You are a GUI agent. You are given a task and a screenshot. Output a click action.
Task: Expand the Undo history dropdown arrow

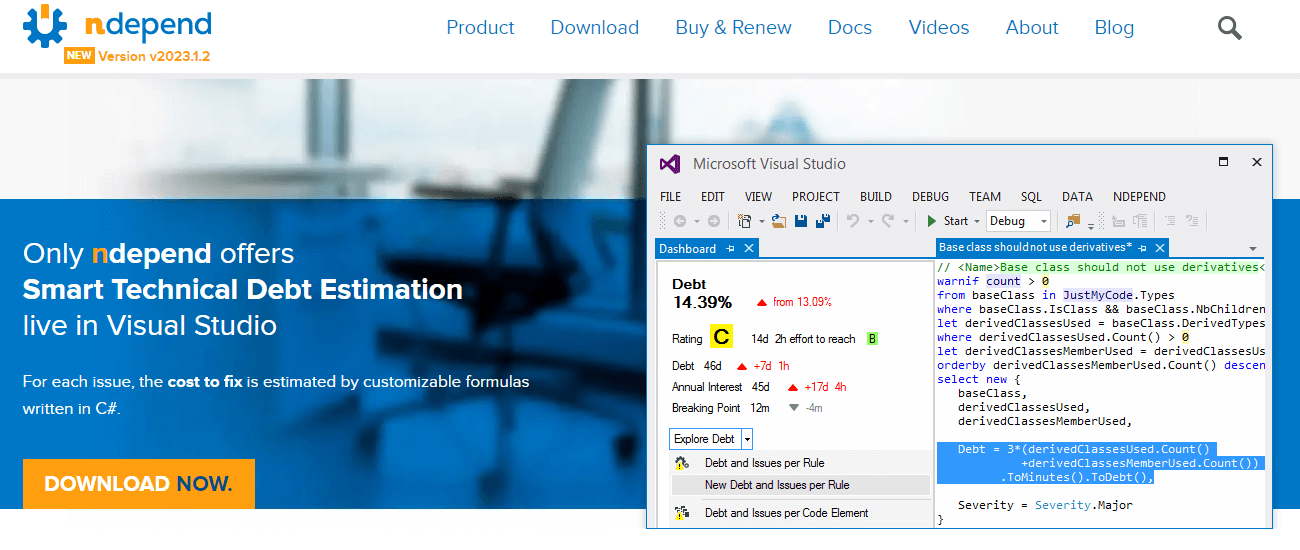(871, 222)
